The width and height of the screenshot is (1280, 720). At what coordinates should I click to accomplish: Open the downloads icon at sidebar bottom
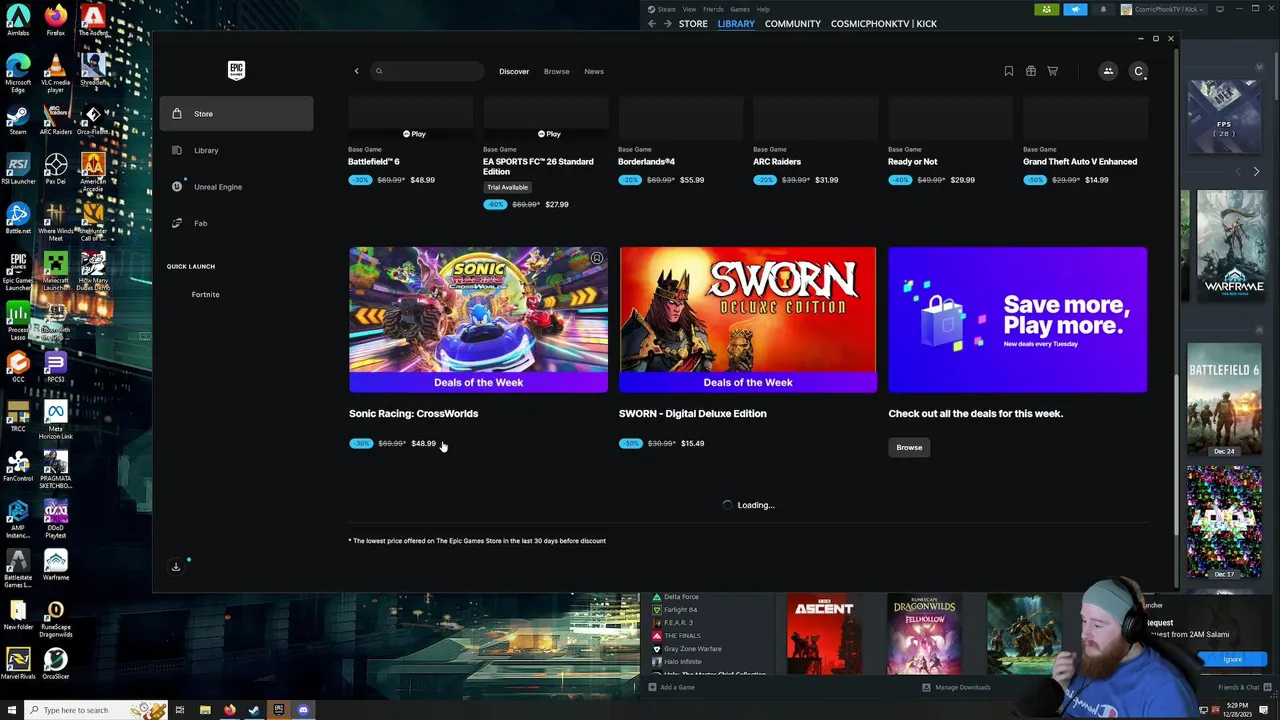tap(176, 567)
